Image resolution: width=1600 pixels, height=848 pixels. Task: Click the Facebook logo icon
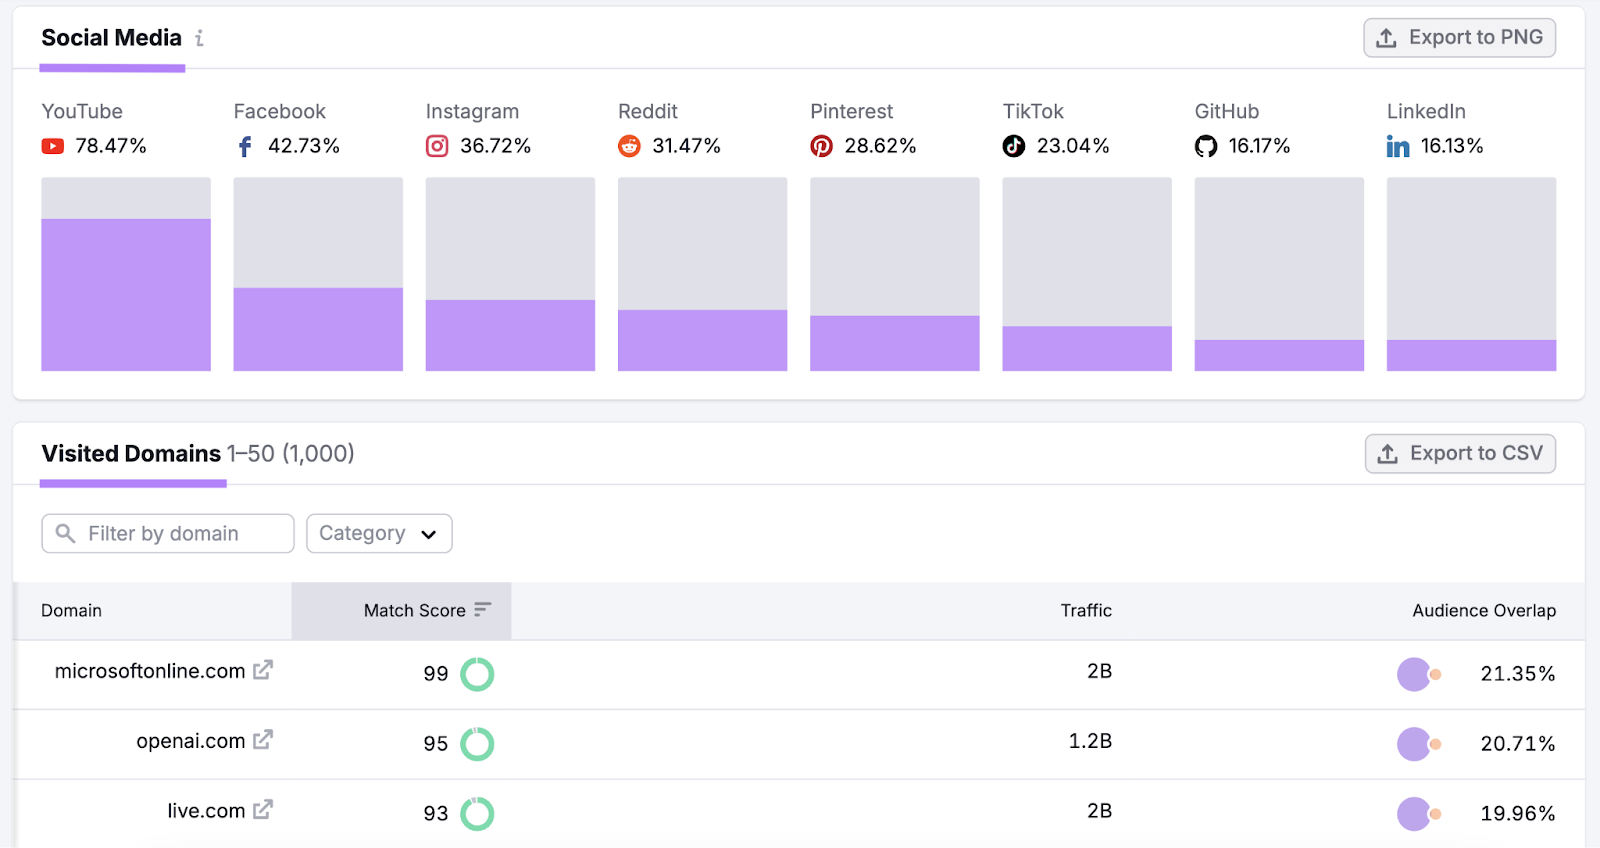pyautogui.click(x=245, y=147)
